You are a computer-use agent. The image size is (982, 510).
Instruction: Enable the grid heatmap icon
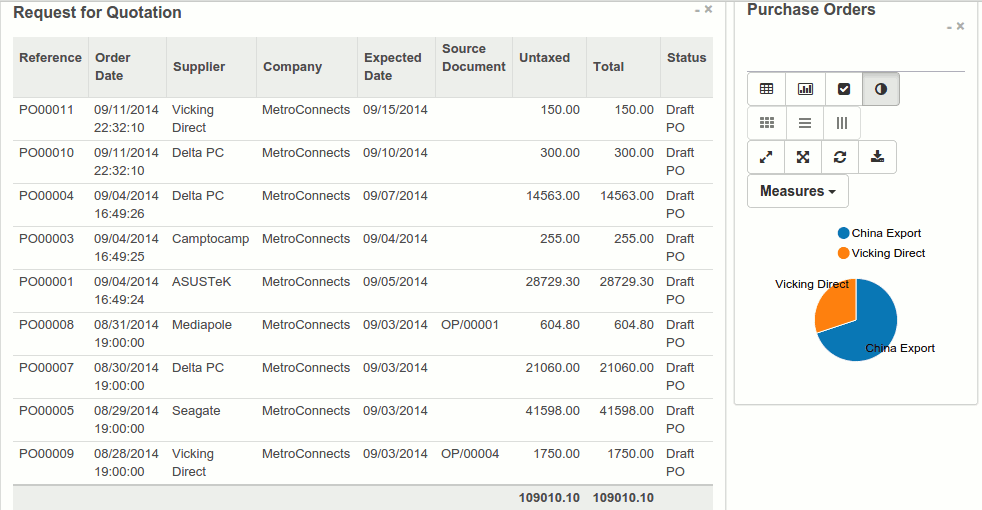(766, 123)
